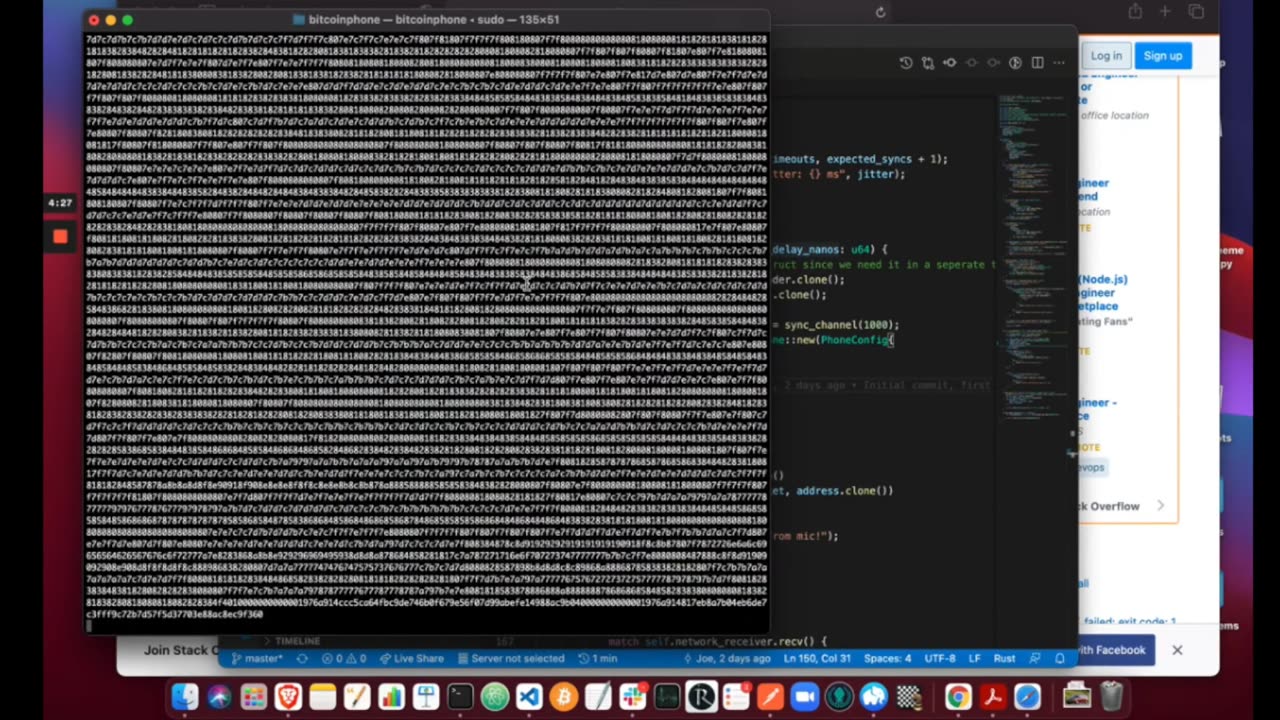Open Finder from the dock
1280x720 pixels.
185,696
